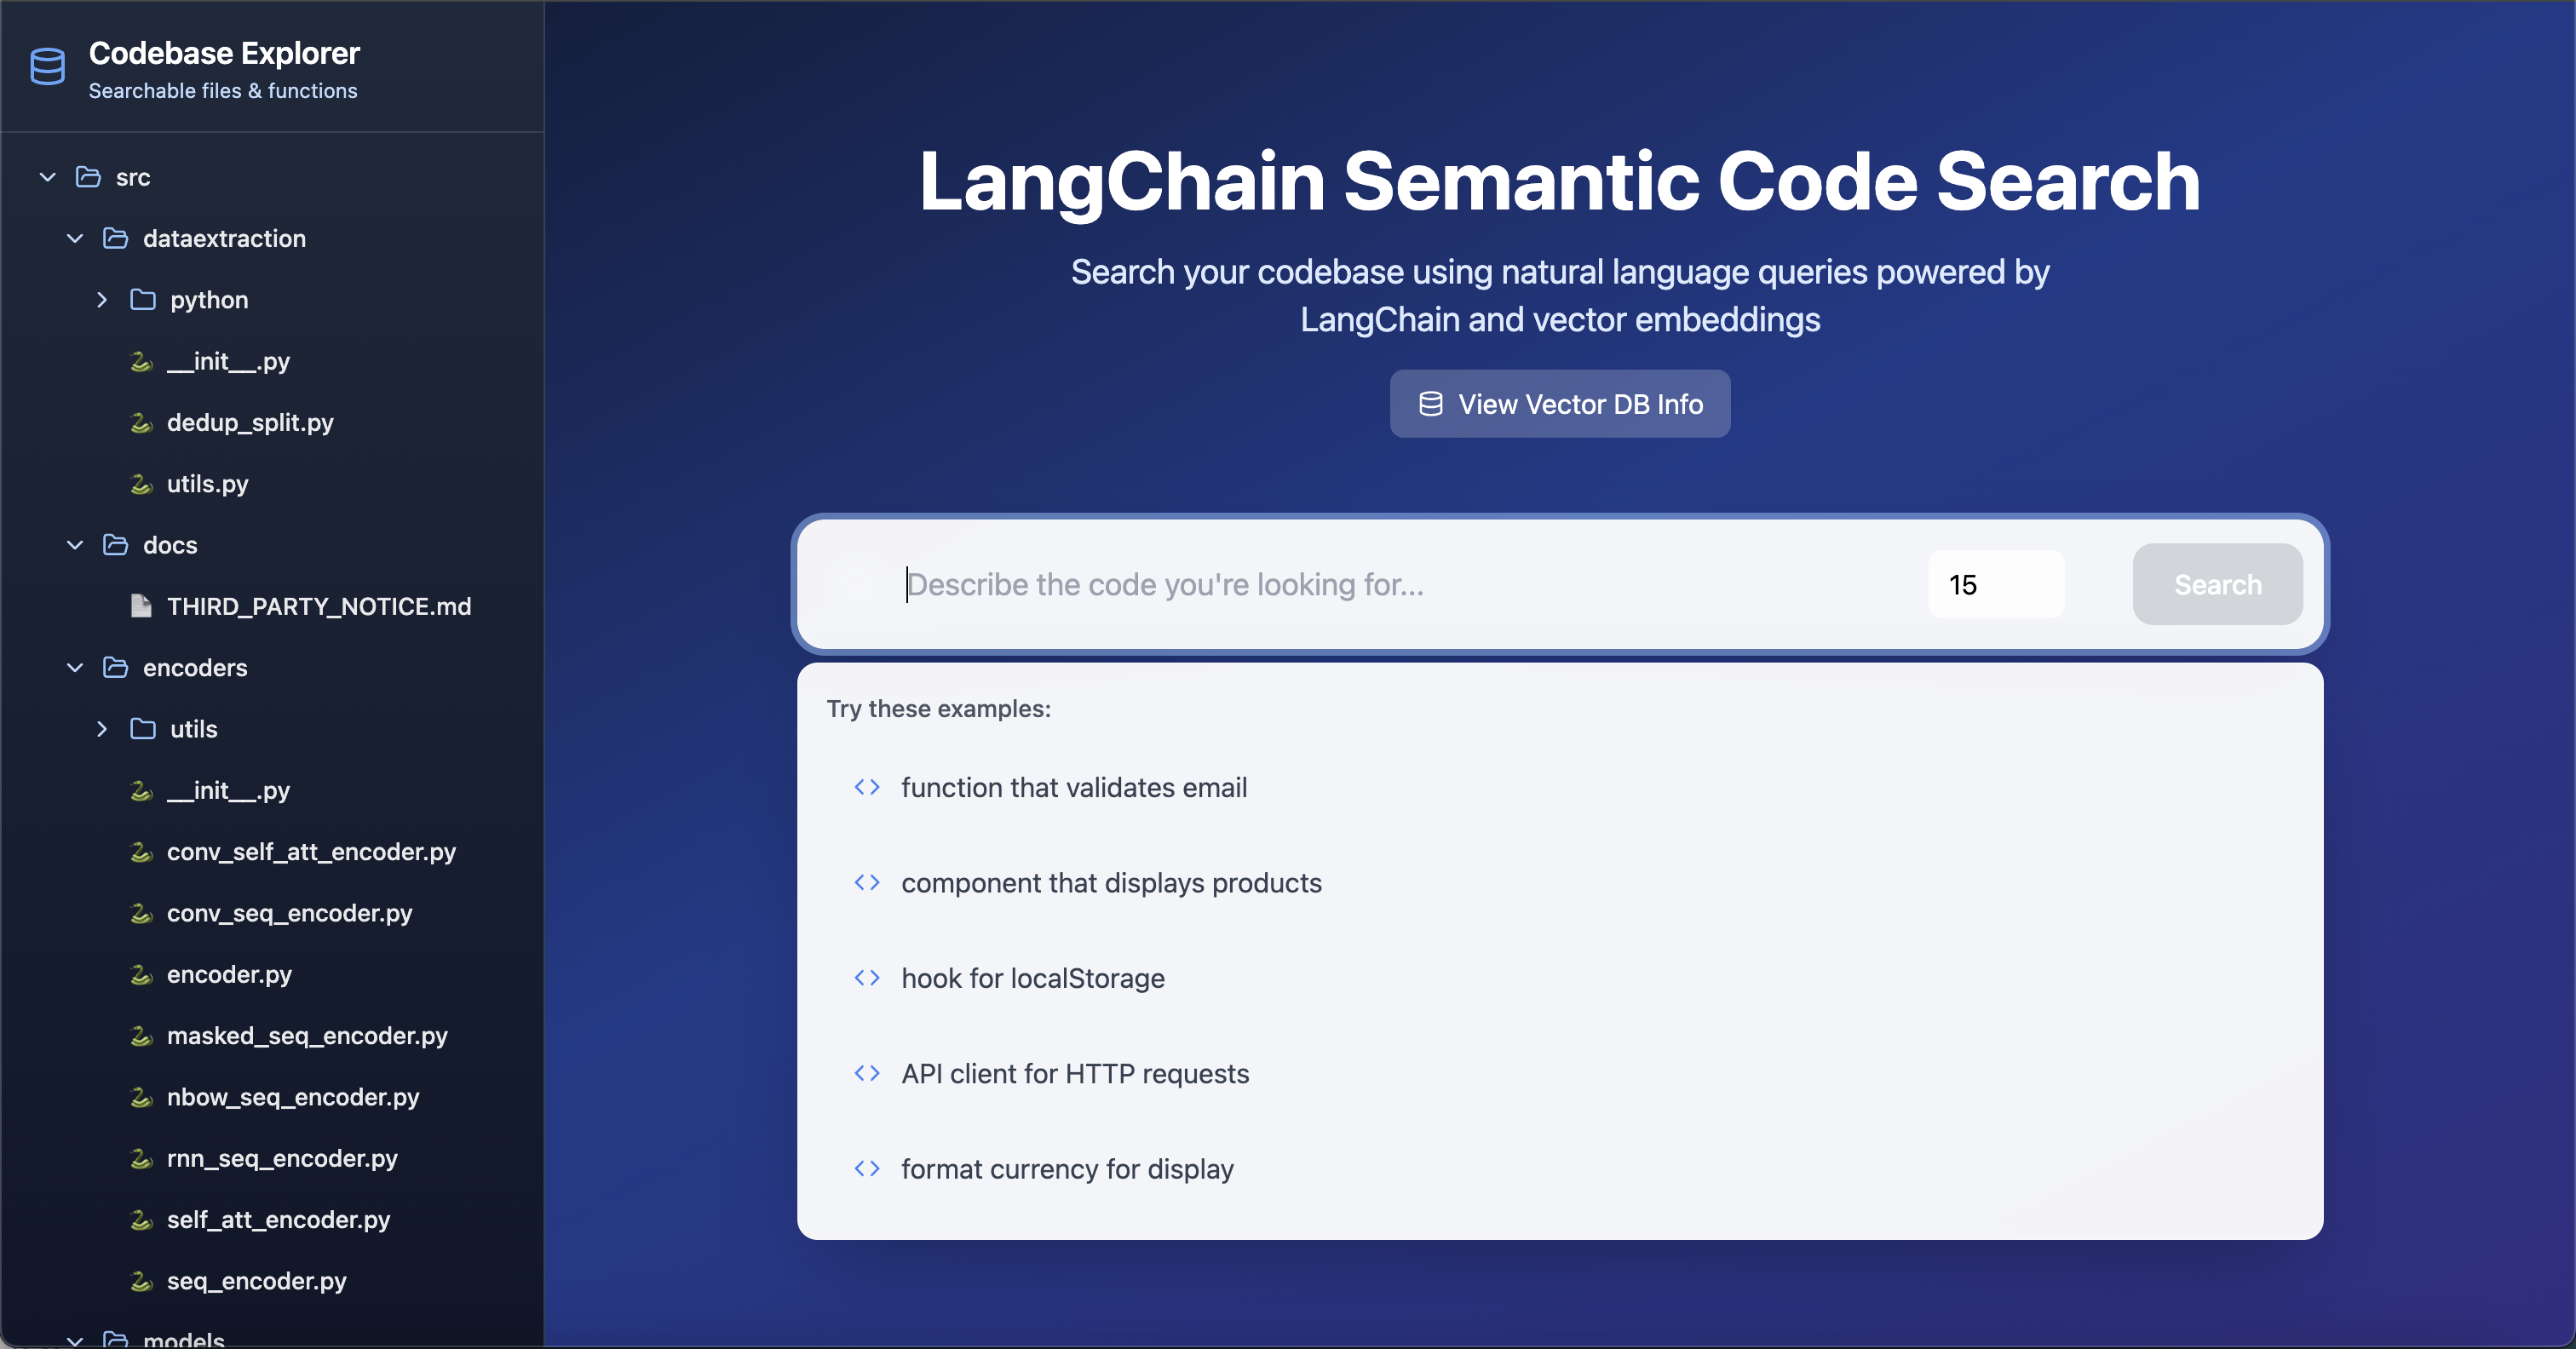Open View Vector DB Info

(1560, 404)
